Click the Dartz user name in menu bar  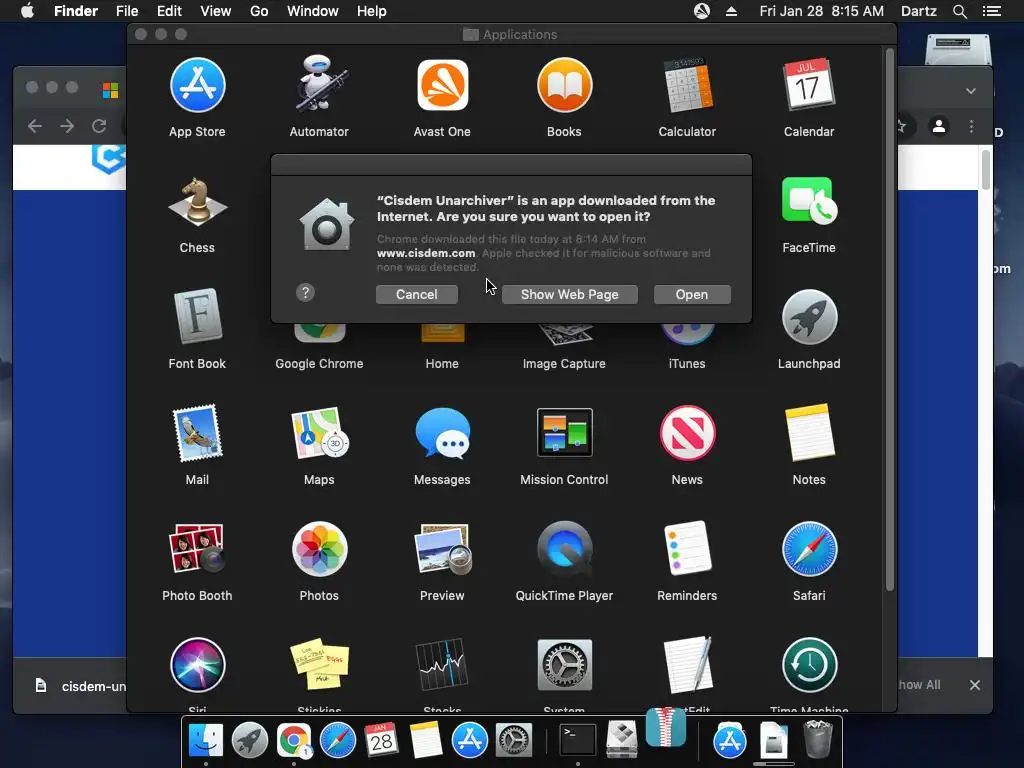(x=919, y=11)
